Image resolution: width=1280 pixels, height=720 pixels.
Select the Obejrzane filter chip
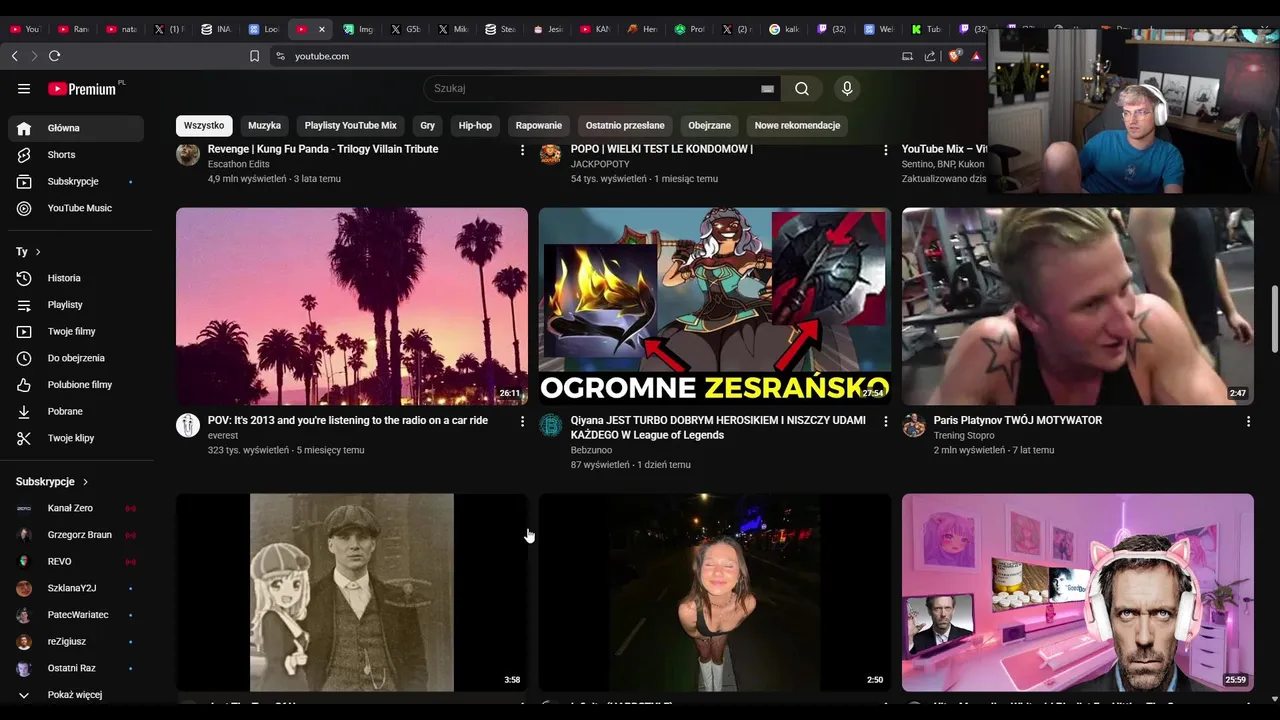click(709, 126)
